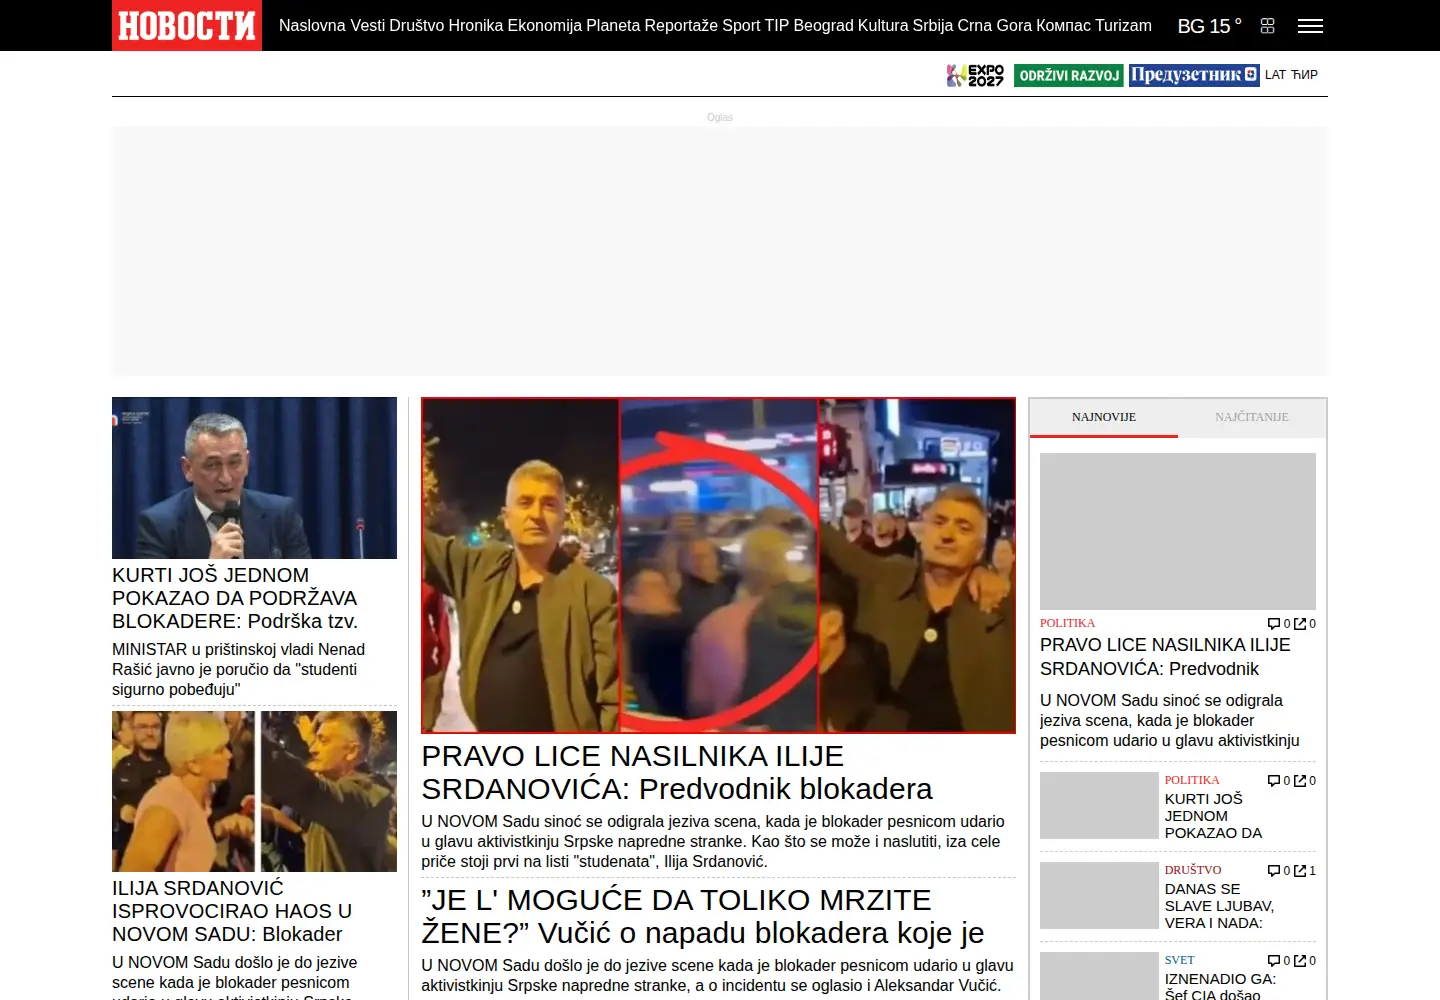Click POLITIKA category above sidebar PRAVO LICE
The image size is (1440, 1000).
click(x=1067, y=623)
